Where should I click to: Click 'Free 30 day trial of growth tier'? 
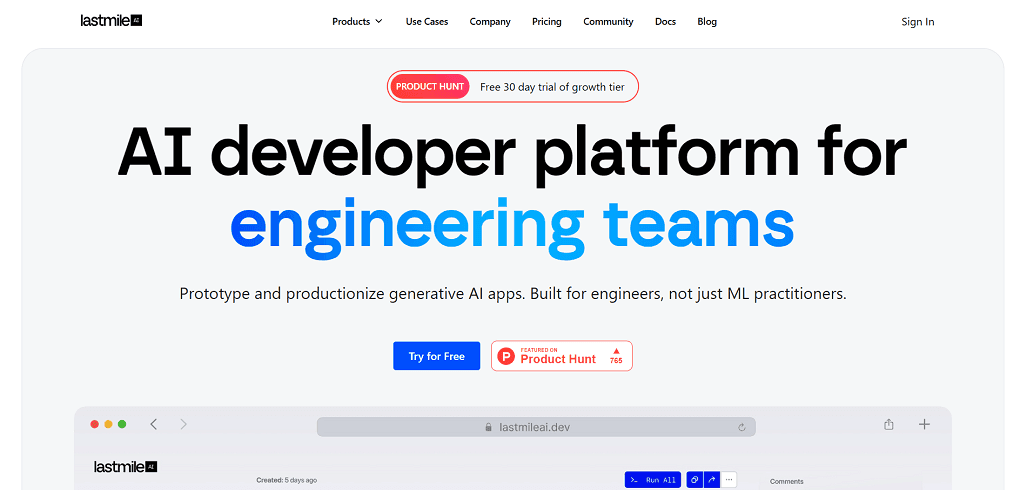552,87
